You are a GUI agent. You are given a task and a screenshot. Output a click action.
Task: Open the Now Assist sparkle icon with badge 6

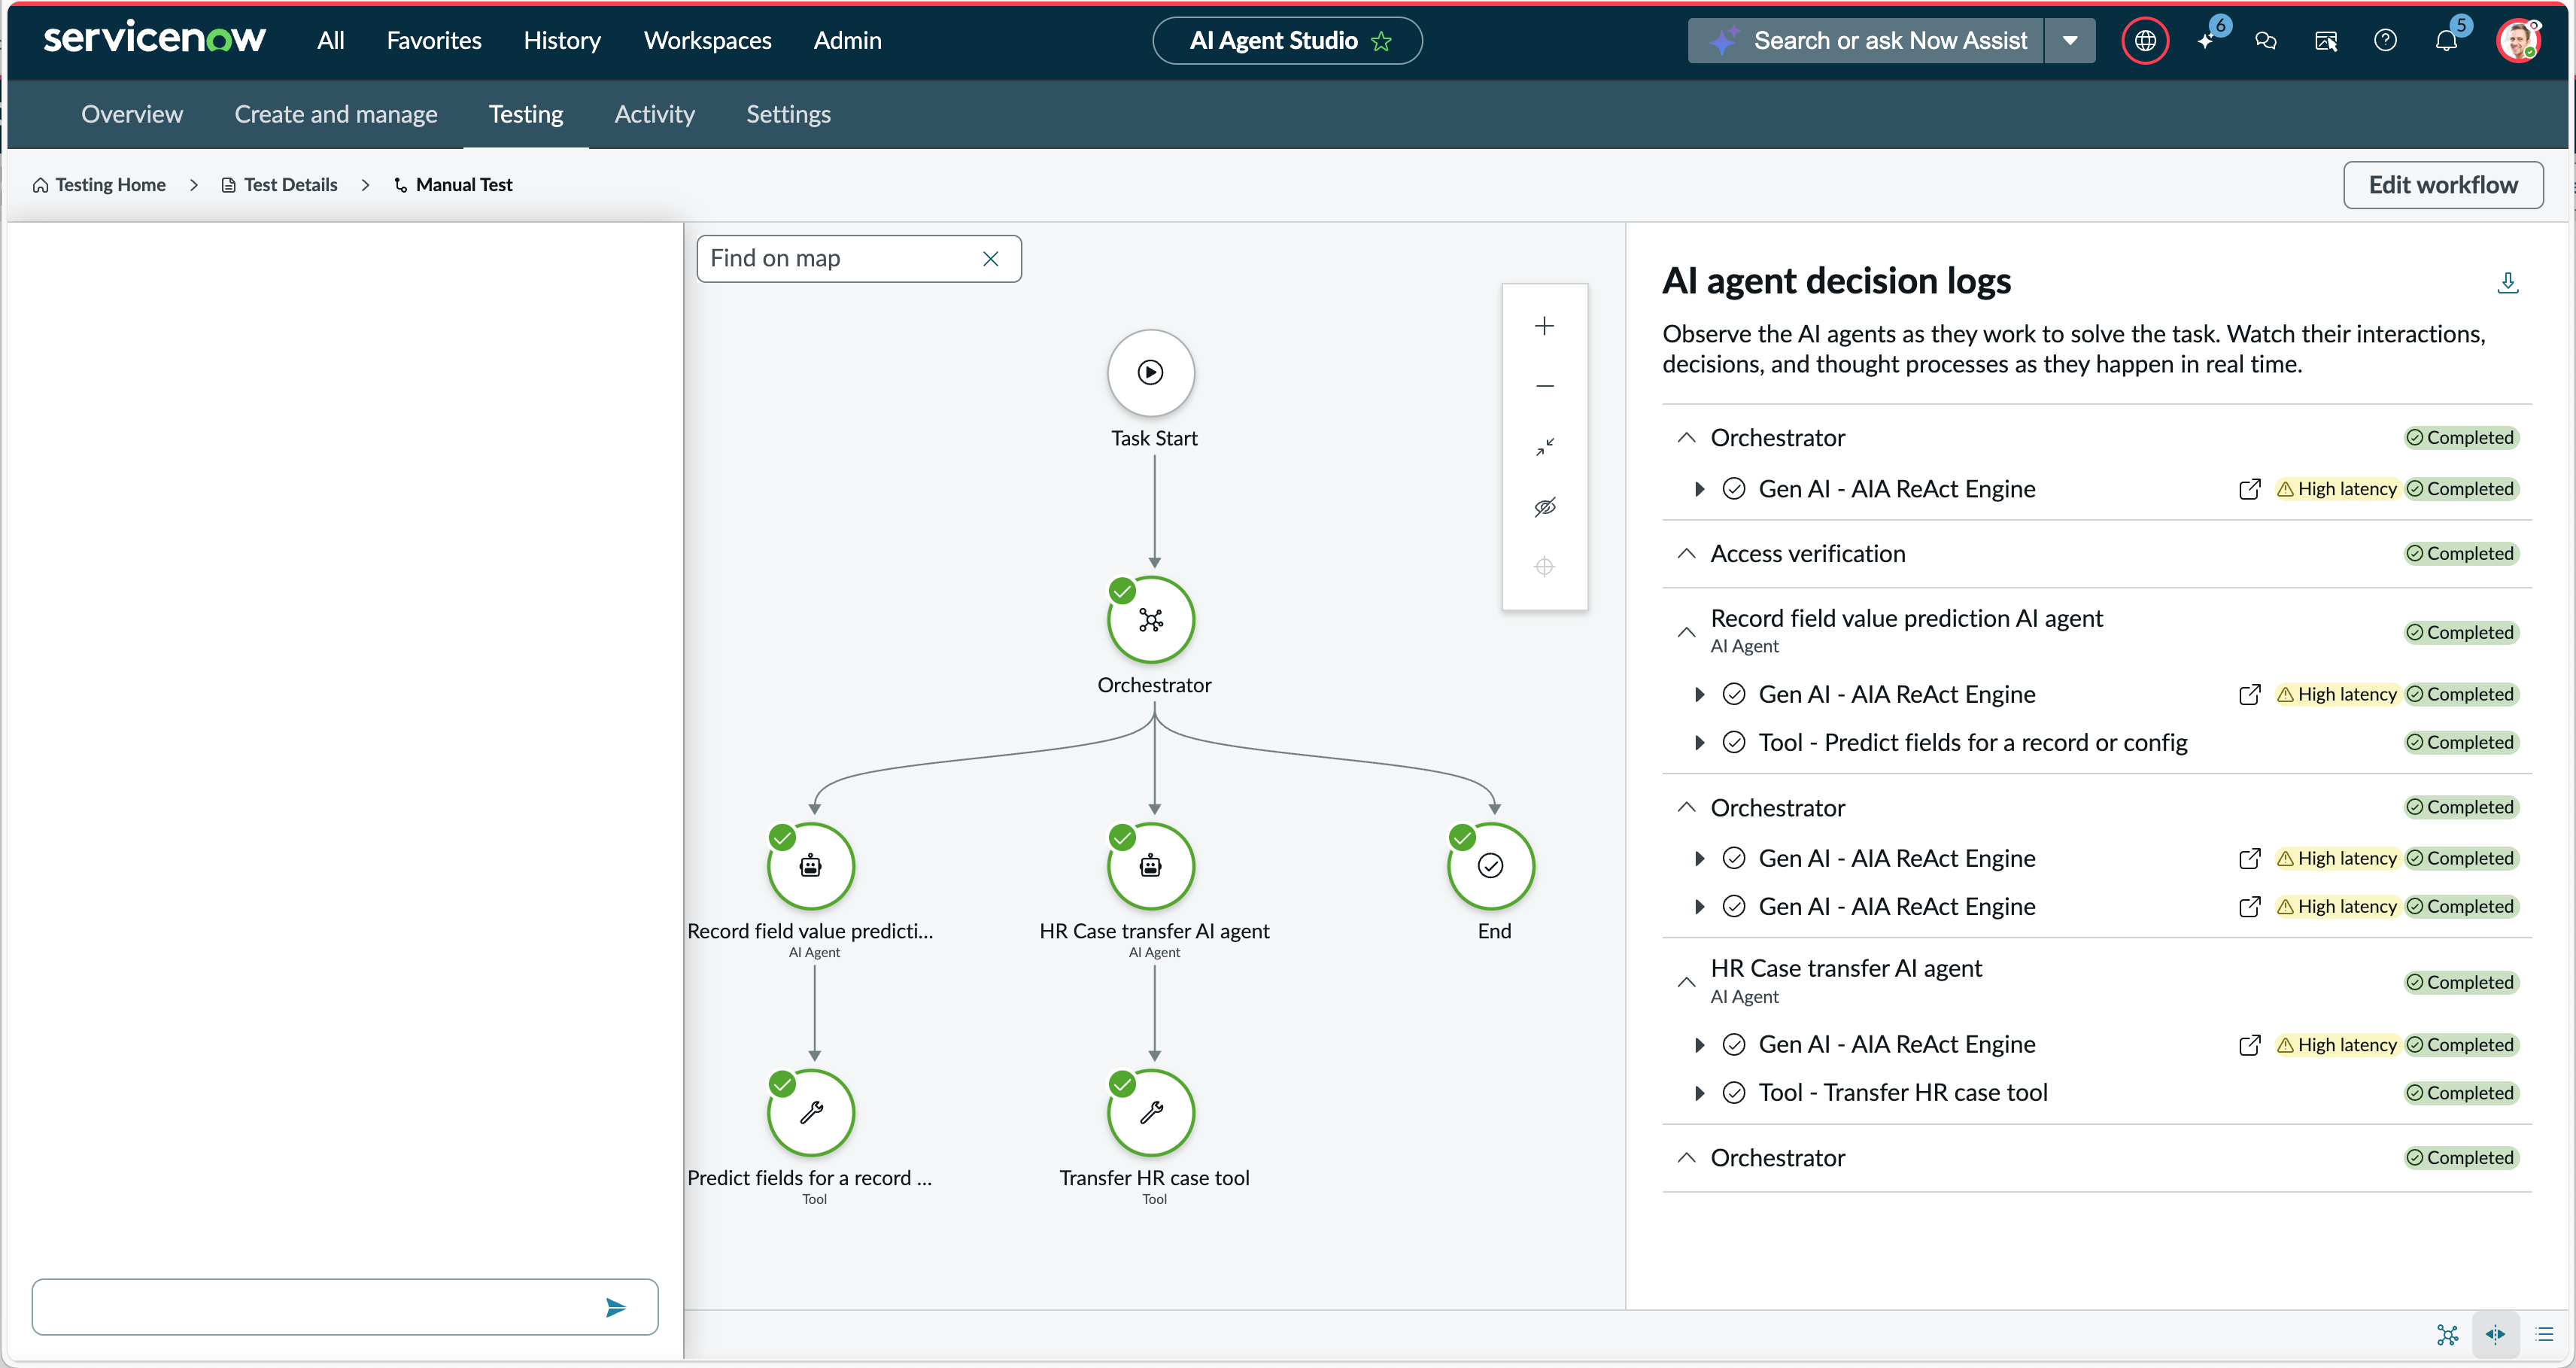tap(2207, 41)
